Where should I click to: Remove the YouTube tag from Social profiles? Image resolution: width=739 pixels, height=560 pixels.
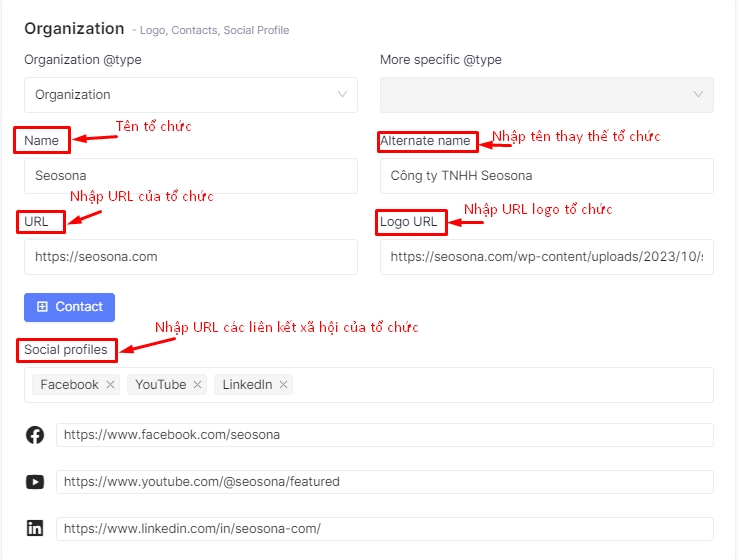click(x=197, y=385)
